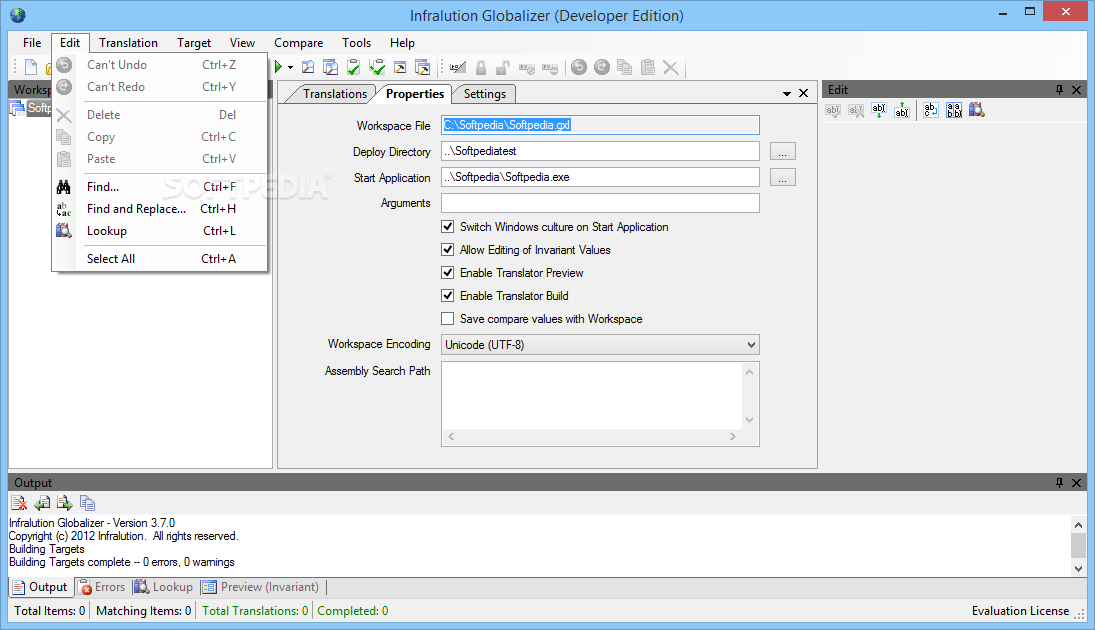Screen dimensions: 1095x630
Task: Browse for Deploy Directory with ellipsis button
Action: tap(782, 152)
